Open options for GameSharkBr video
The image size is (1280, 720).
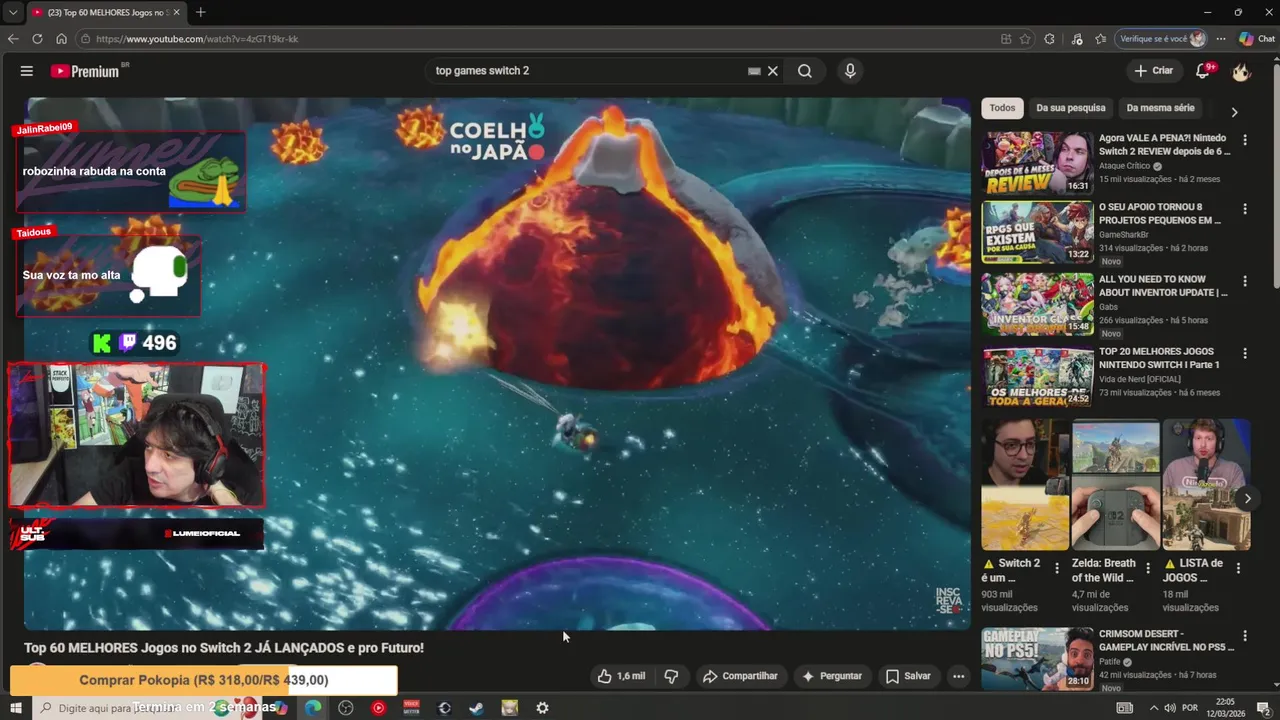pyautogui.click(x=1245, y=209)
